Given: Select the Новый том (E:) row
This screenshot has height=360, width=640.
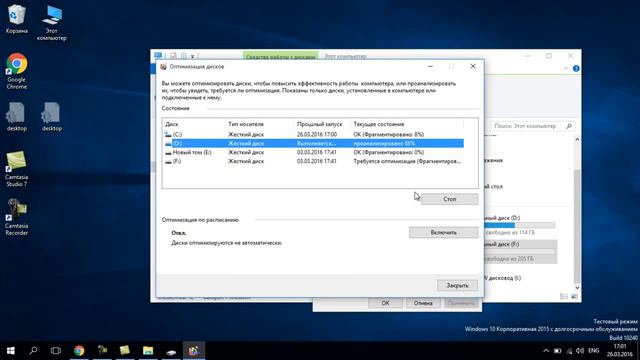Looking at the screenshot, I should tap(313, 152).
